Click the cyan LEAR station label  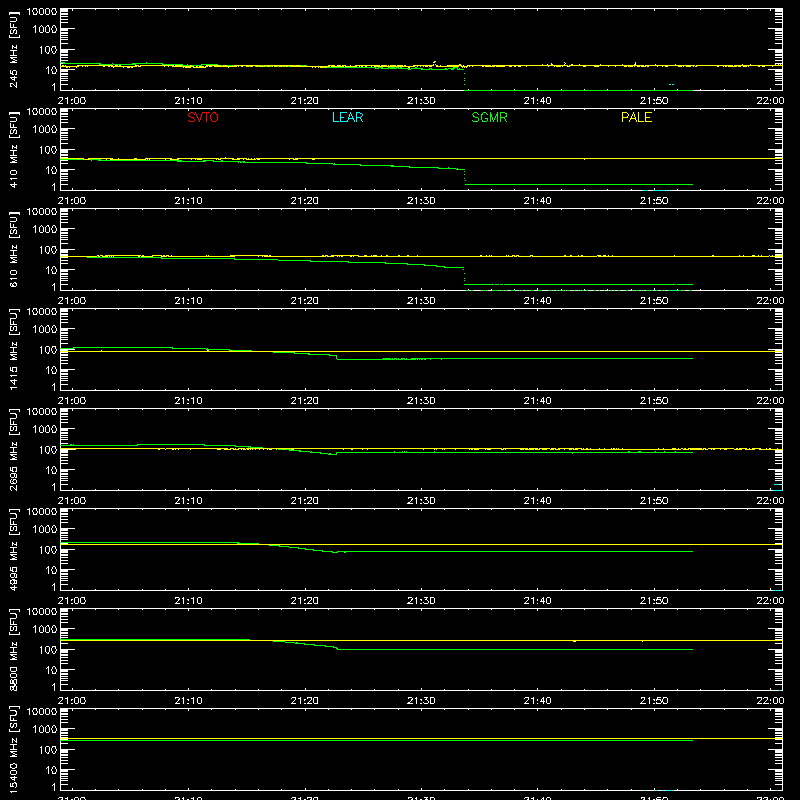click(347, 117)
